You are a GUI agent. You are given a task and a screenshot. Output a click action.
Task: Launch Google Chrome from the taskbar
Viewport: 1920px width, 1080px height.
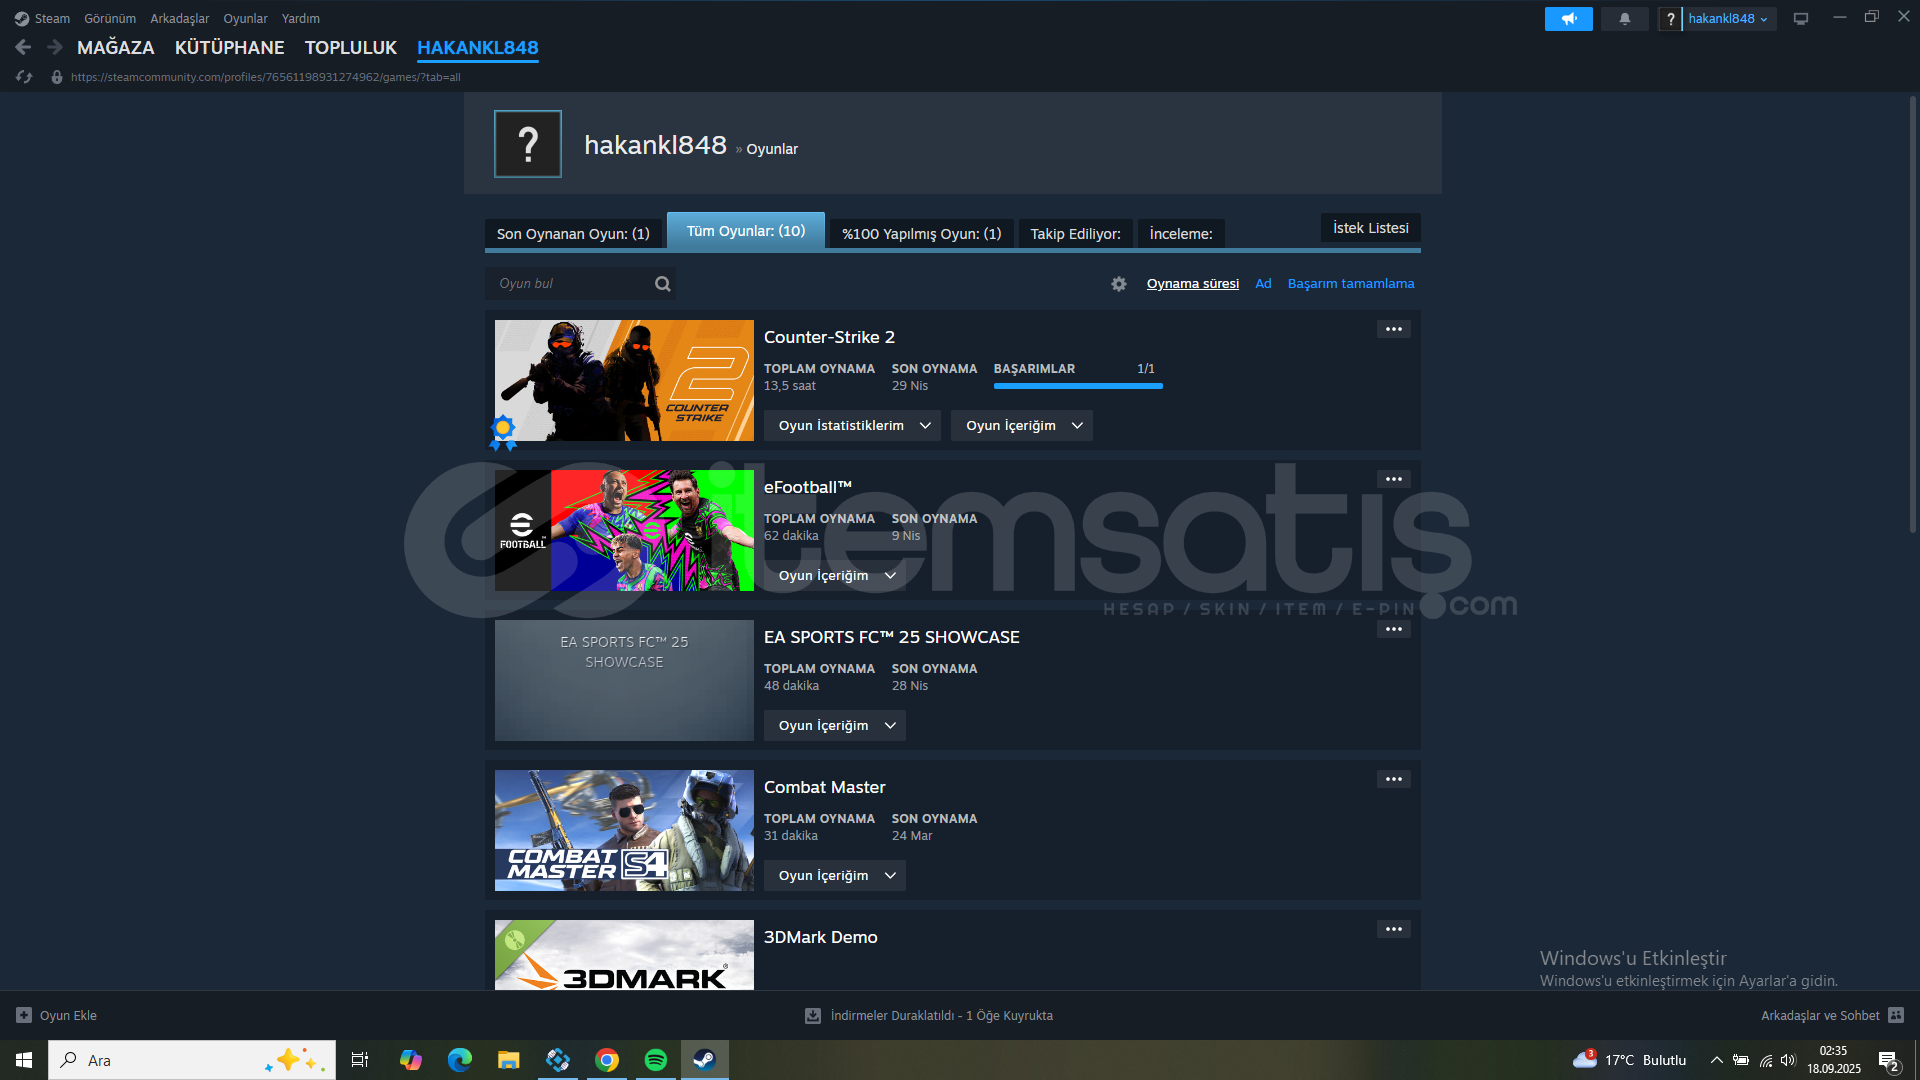point(607,1060)
